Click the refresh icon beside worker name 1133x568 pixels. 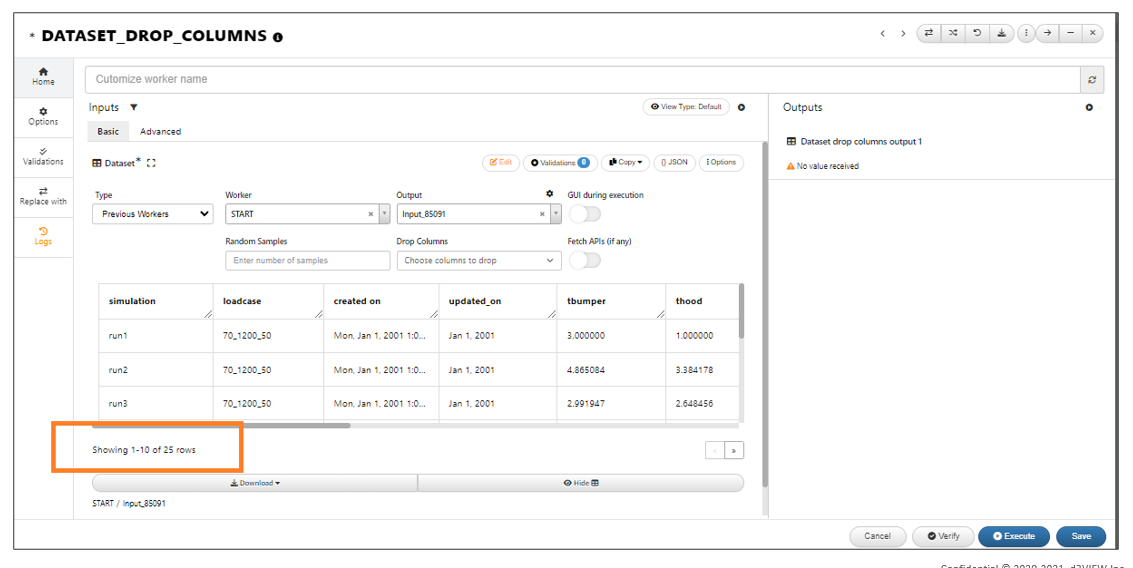click(1092, 79)
